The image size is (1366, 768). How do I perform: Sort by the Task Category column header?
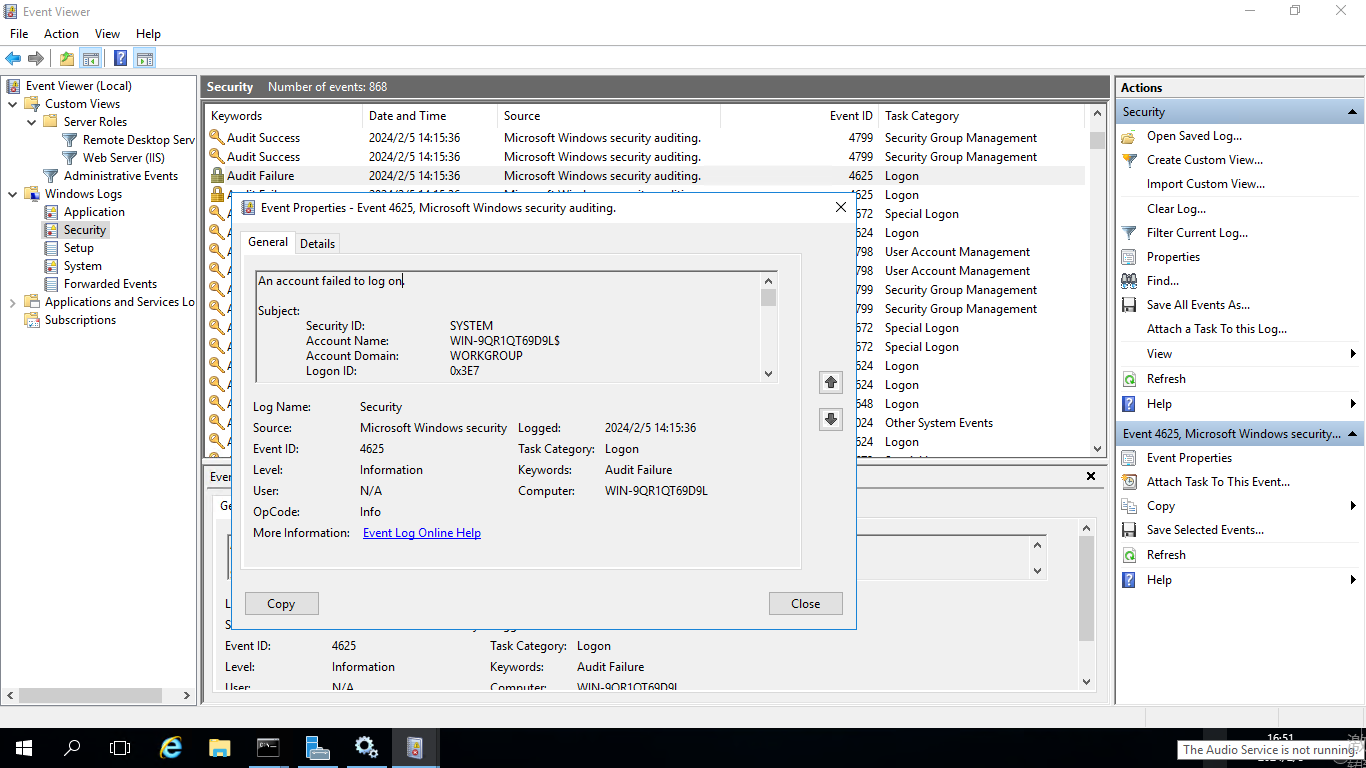[x=980, y=116]
